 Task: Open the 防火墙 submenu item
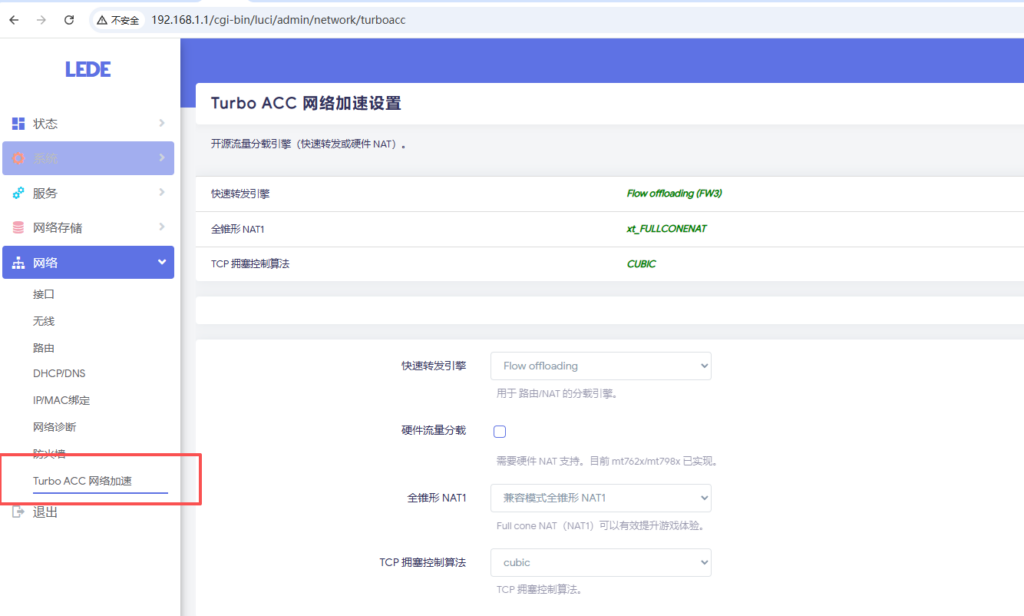[x=49, y=453]
